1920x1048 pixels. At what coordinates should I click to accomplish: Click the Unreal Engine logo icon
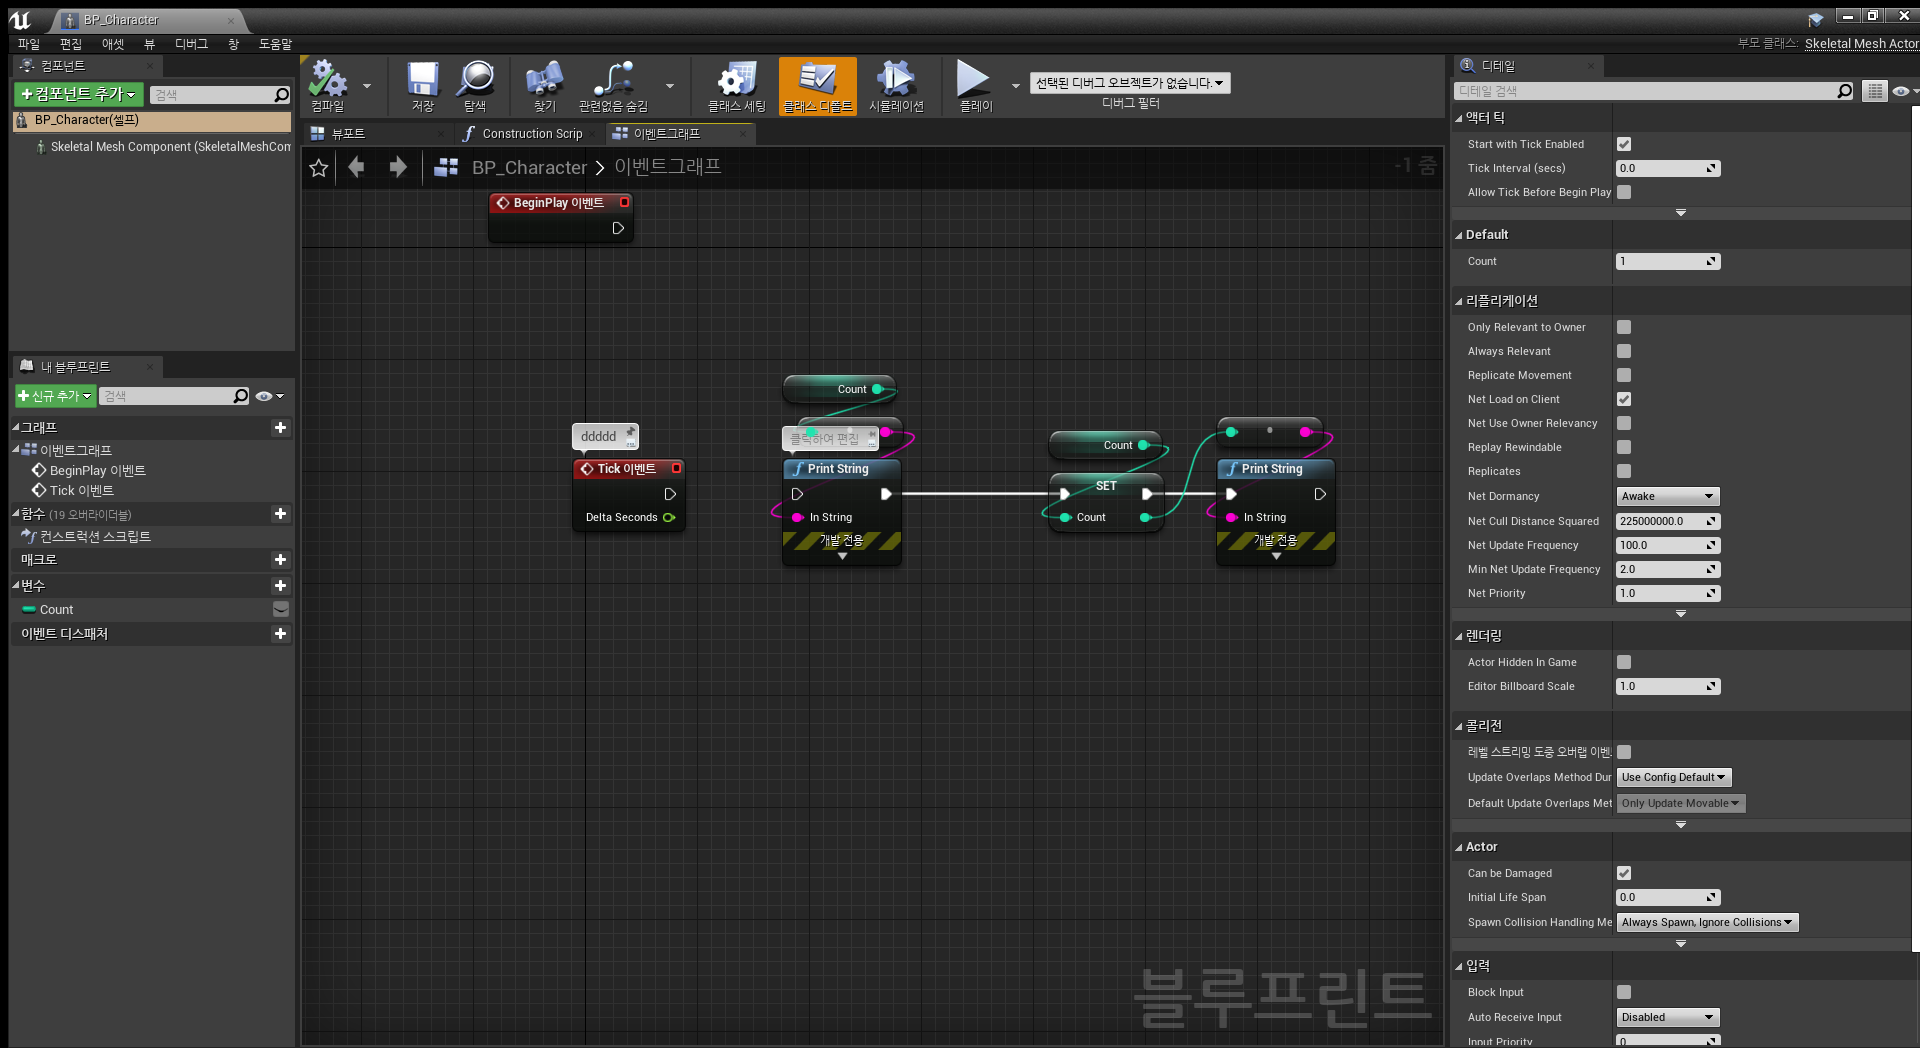(x=20, y=19)
